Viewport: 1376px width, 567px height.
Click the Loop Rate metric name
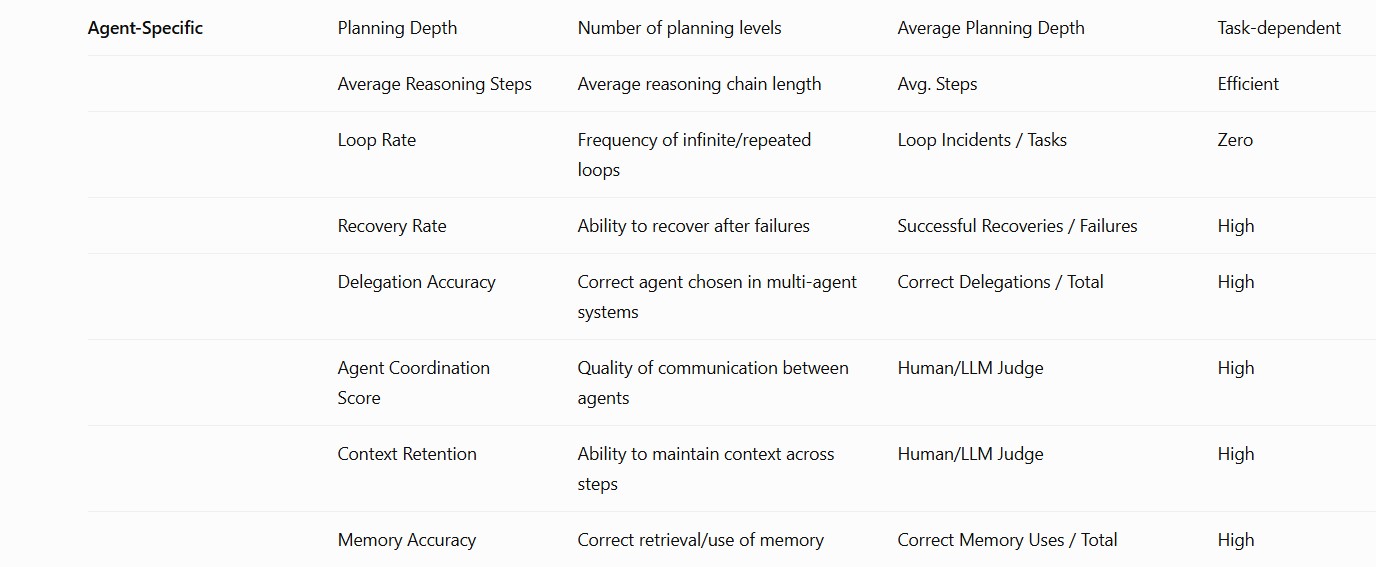click(x=377, y=140)
